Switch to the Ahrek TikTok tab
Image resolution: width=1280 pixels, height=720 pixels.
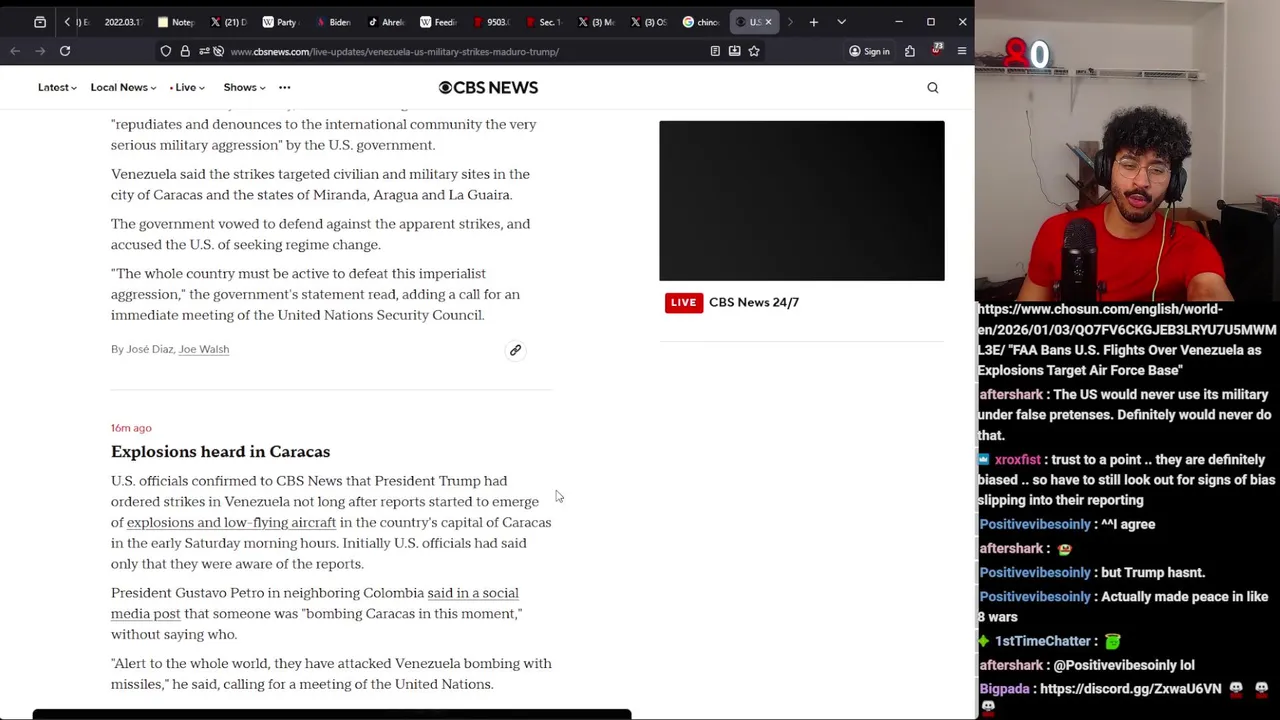pyautogui.click(x=385, y=22)
